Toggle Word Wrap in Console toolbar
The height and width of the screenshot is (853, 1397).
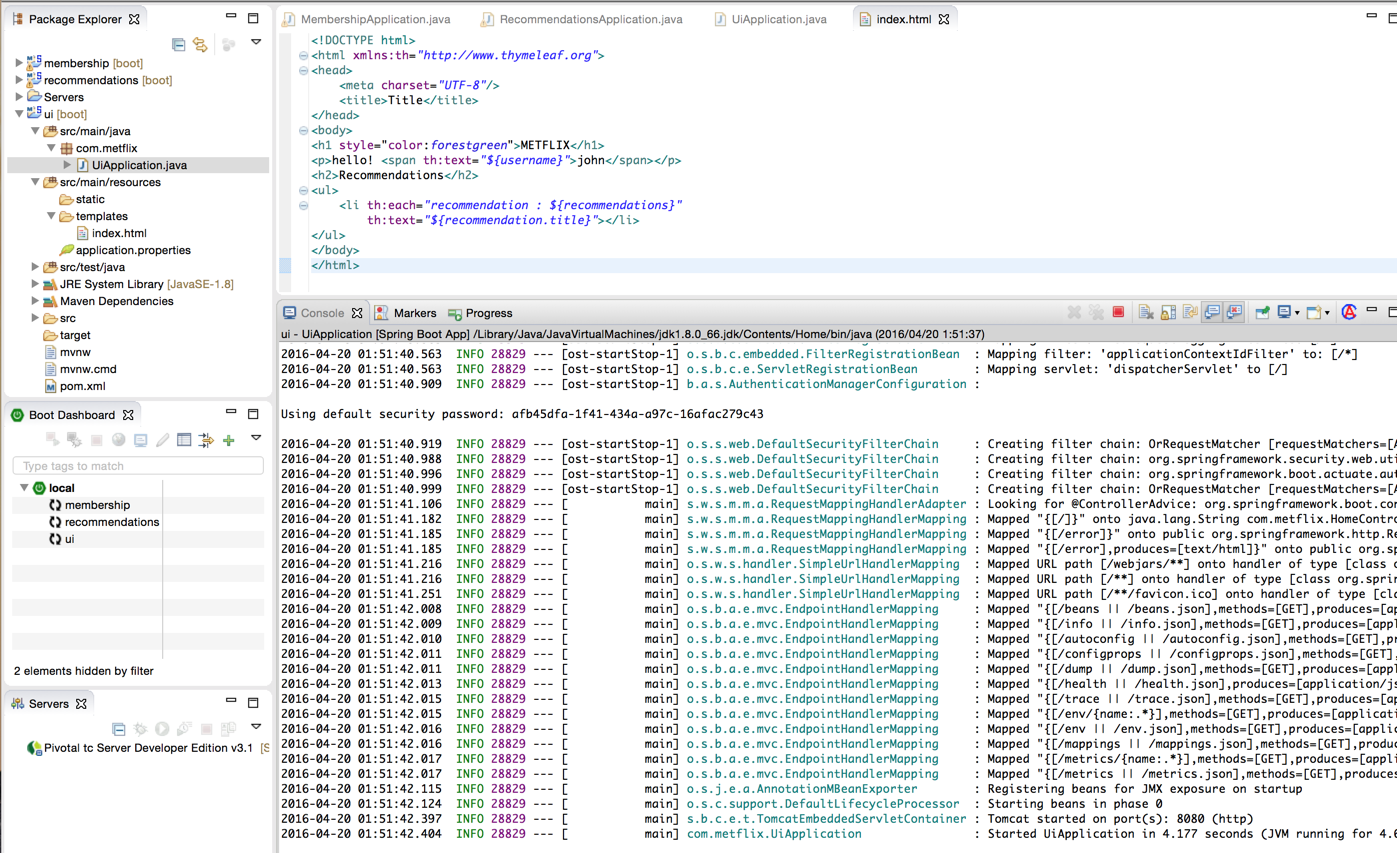pyautogui.click(x=1190, y=312)
